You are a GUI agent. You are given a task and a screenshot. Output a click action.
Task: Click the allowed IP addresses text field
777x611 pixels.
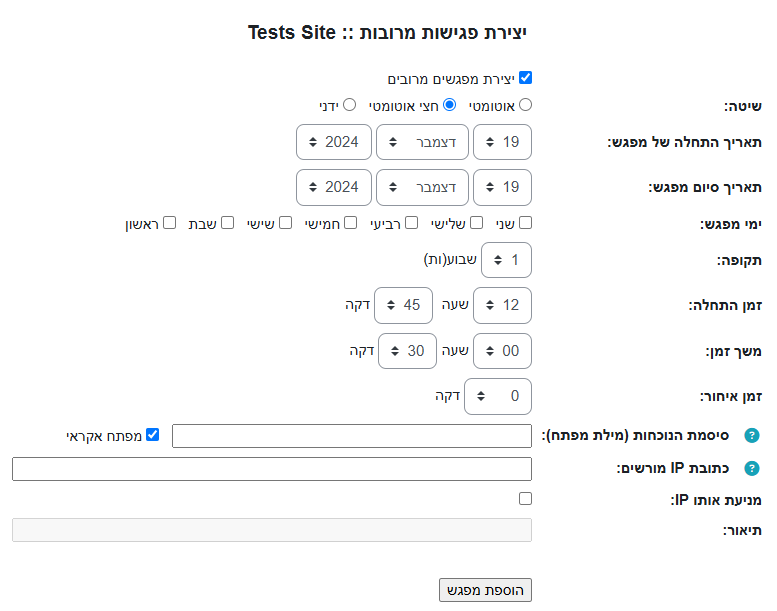point(272,469)
